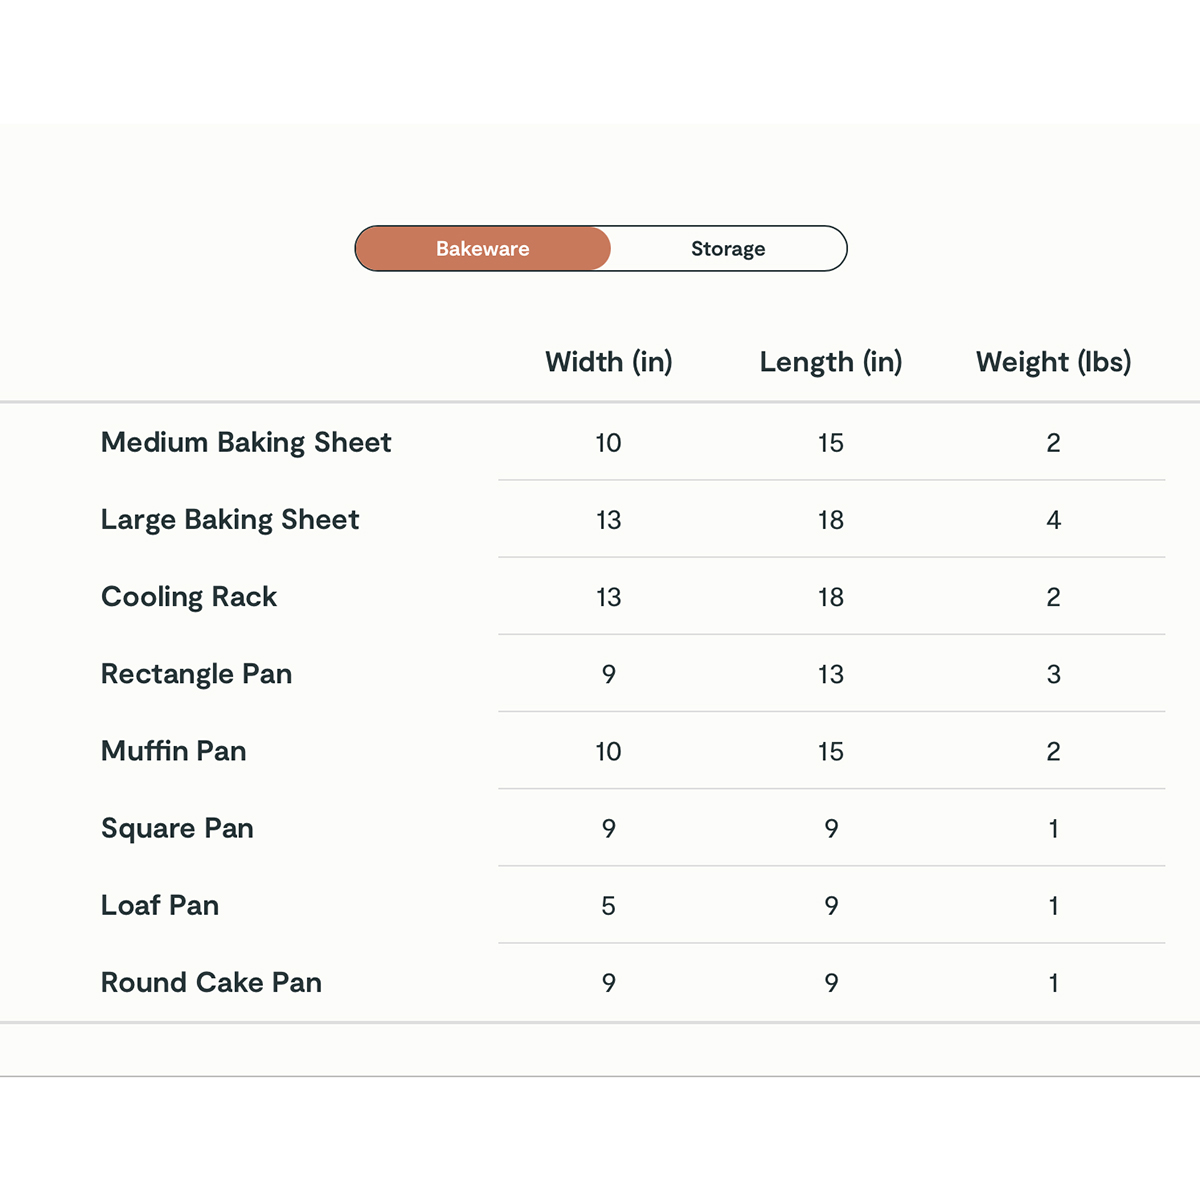Click the Length (in) column header
Image resolution: width=1200 pixels, height=1201 pixels.
(x=831, y=362)
